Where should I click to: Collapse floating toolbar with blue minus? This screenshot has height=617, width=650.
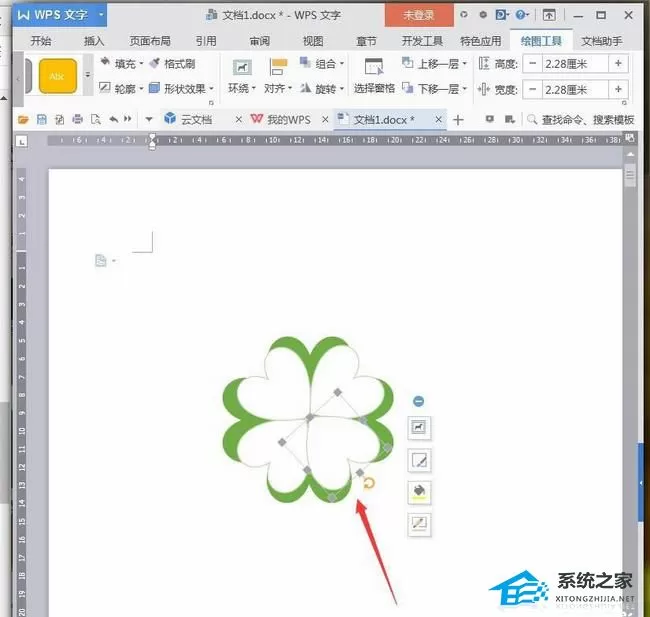418,401
